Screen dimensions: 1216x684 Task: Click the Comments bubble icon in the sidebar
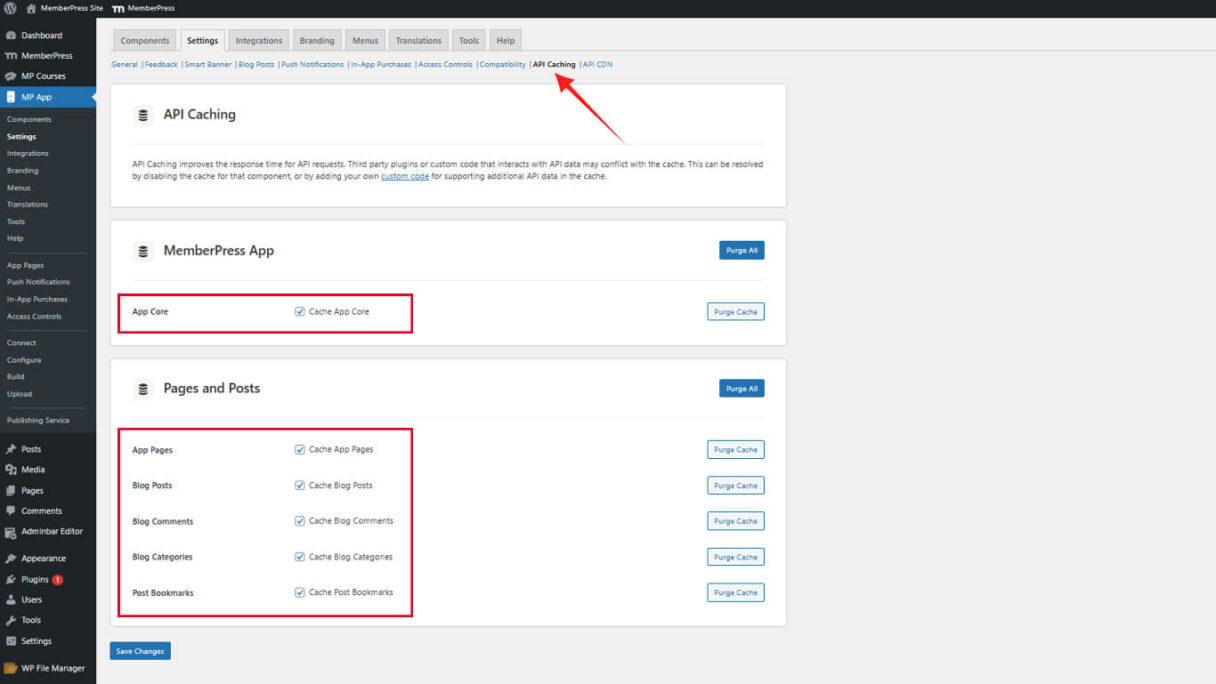(x=9, y=510)
